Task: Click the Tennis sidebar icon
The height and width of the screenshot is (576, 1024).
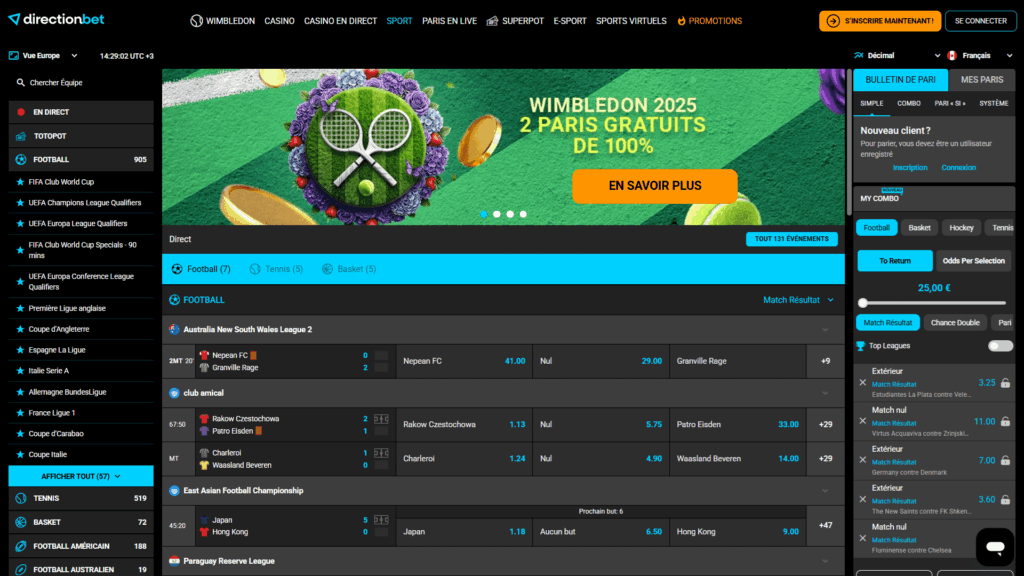Action: [21, 498]
